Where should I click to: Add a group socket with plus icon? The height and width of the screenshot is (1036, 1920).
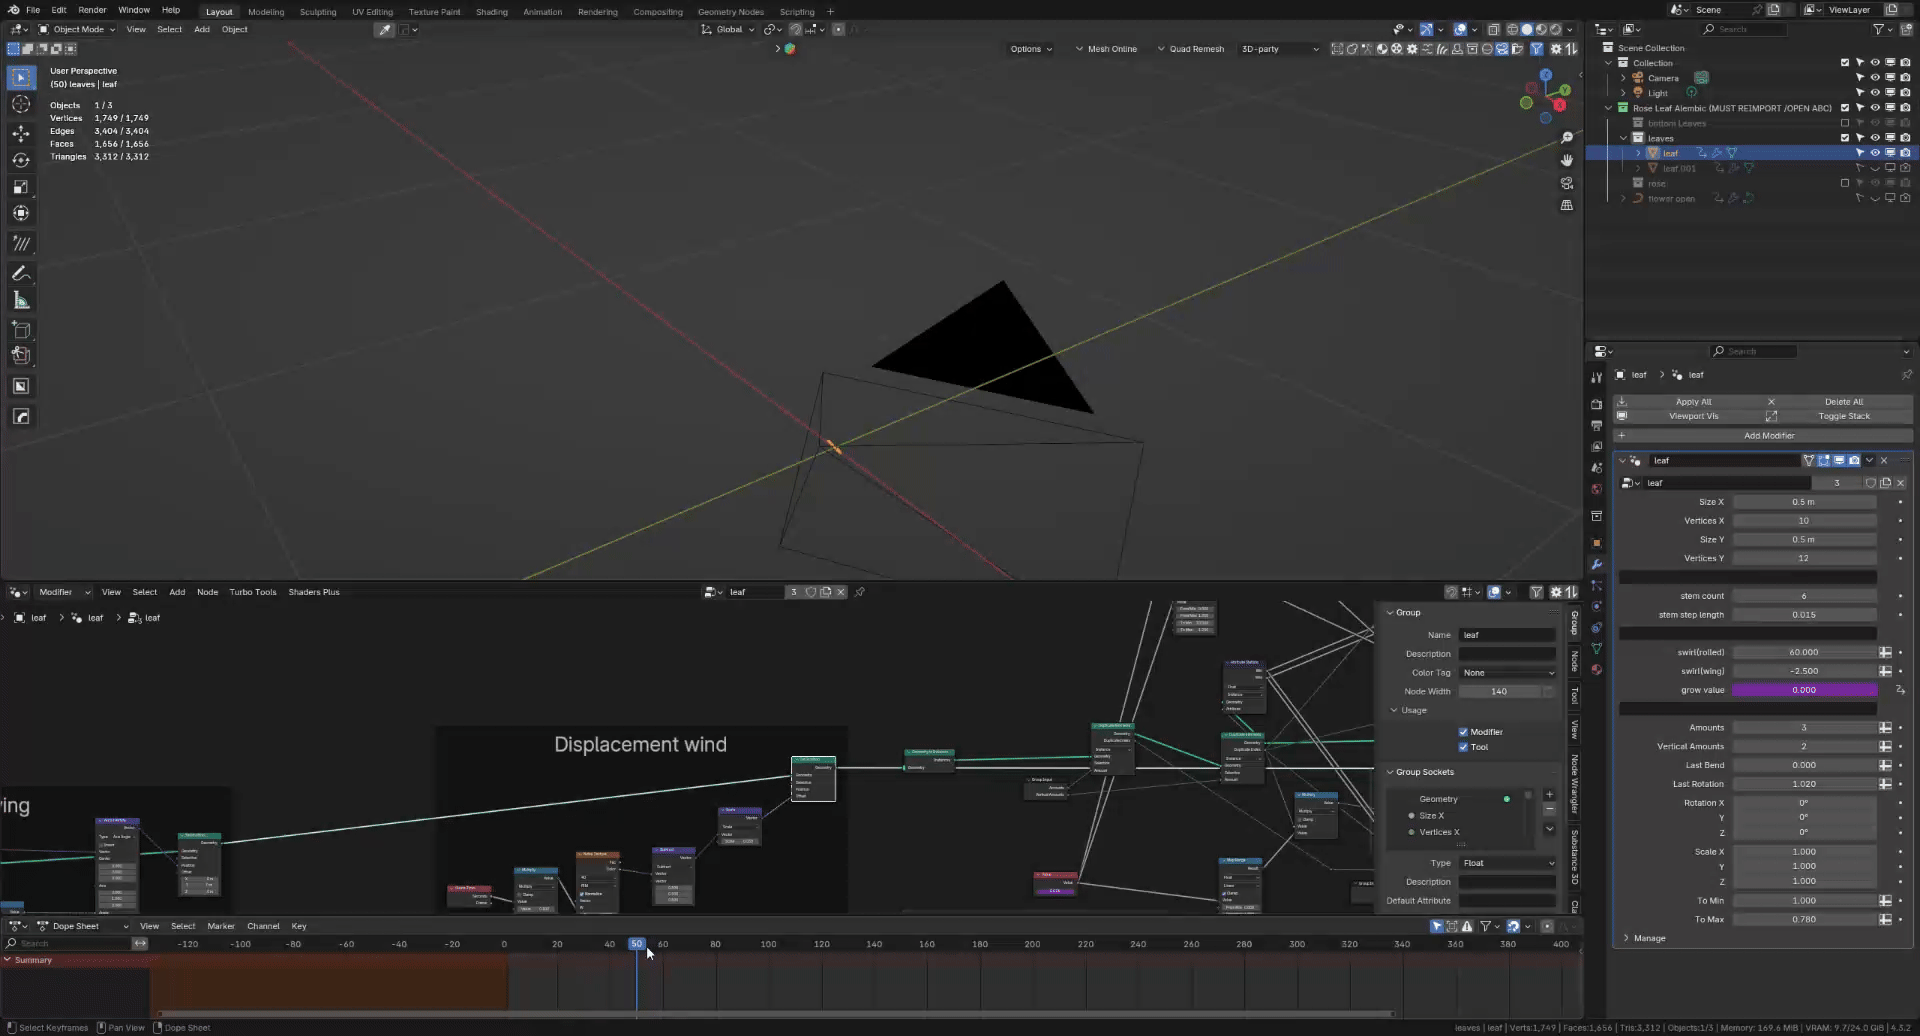[1549, 794]
